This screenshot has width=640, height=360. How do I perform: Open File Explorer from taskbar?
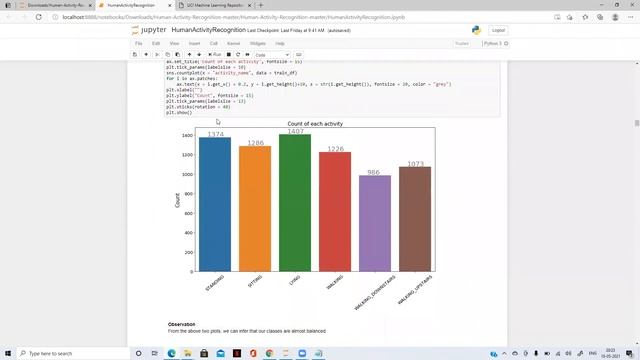tap(188, 353)
